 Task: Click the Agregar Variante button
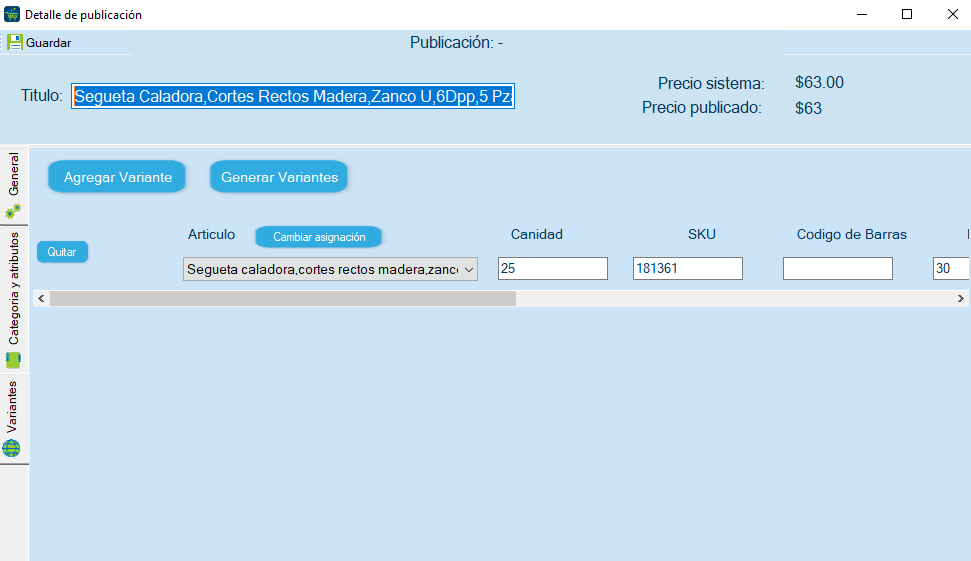(117, 177)
